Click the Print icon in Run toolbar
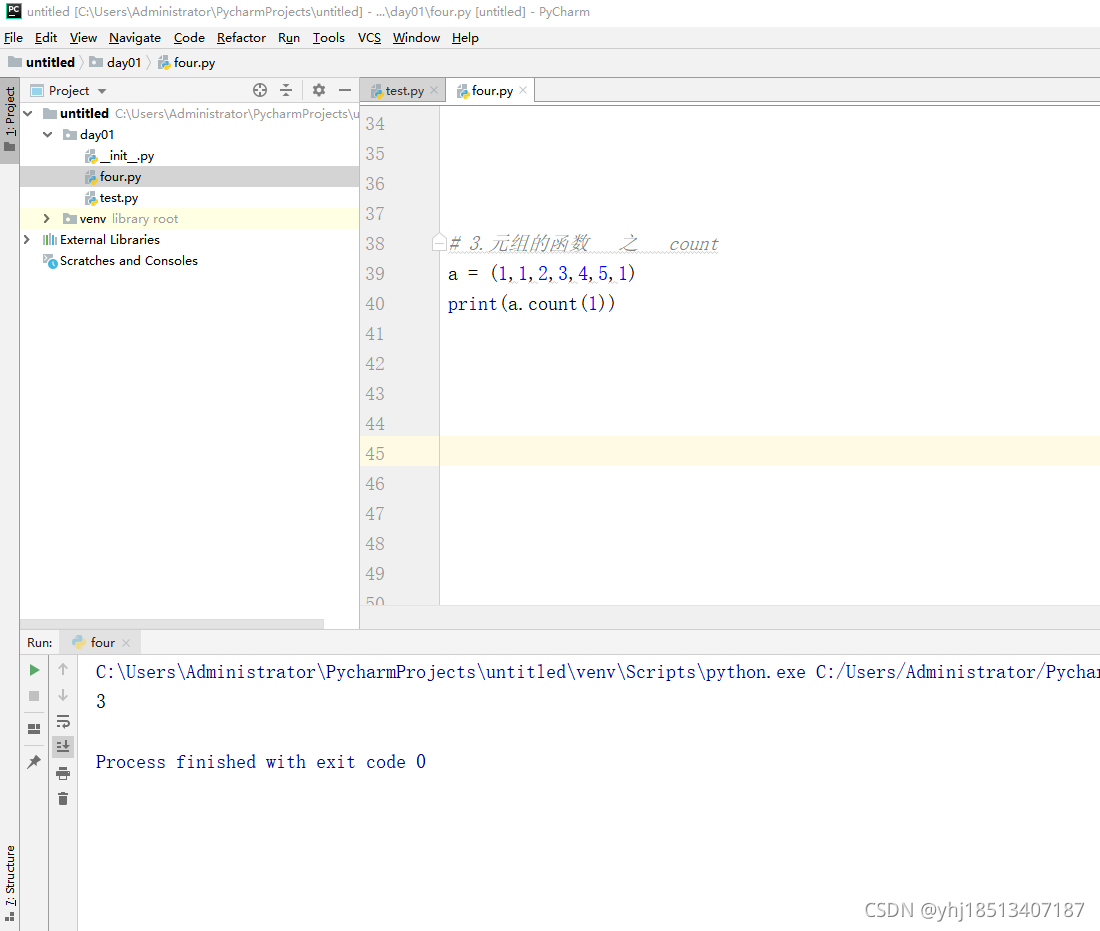The image size is (1100, 931). tap(63, 773)
